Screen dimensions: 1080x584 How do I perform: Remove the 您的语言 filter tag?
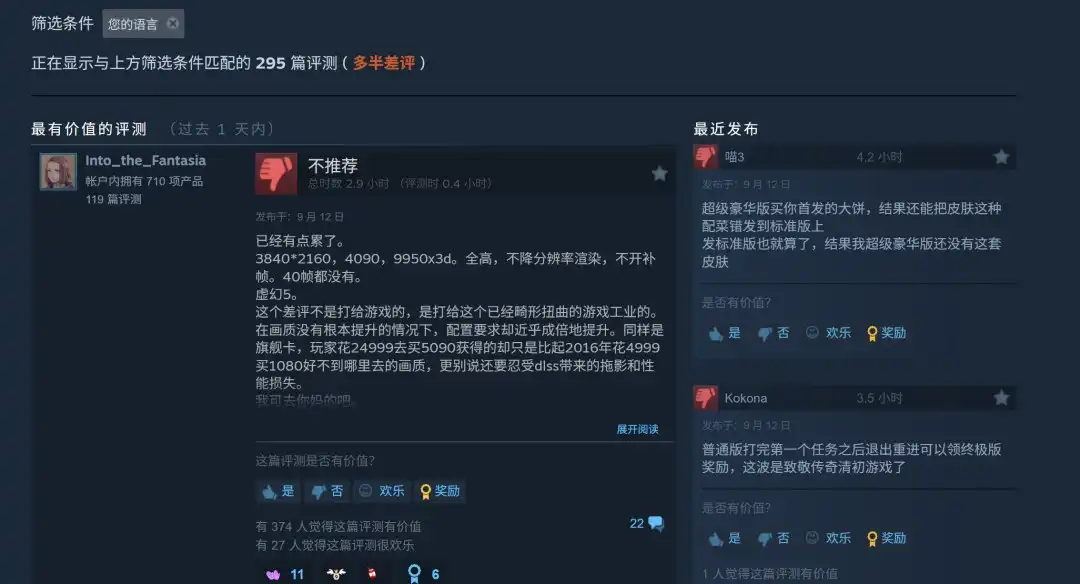173,23
